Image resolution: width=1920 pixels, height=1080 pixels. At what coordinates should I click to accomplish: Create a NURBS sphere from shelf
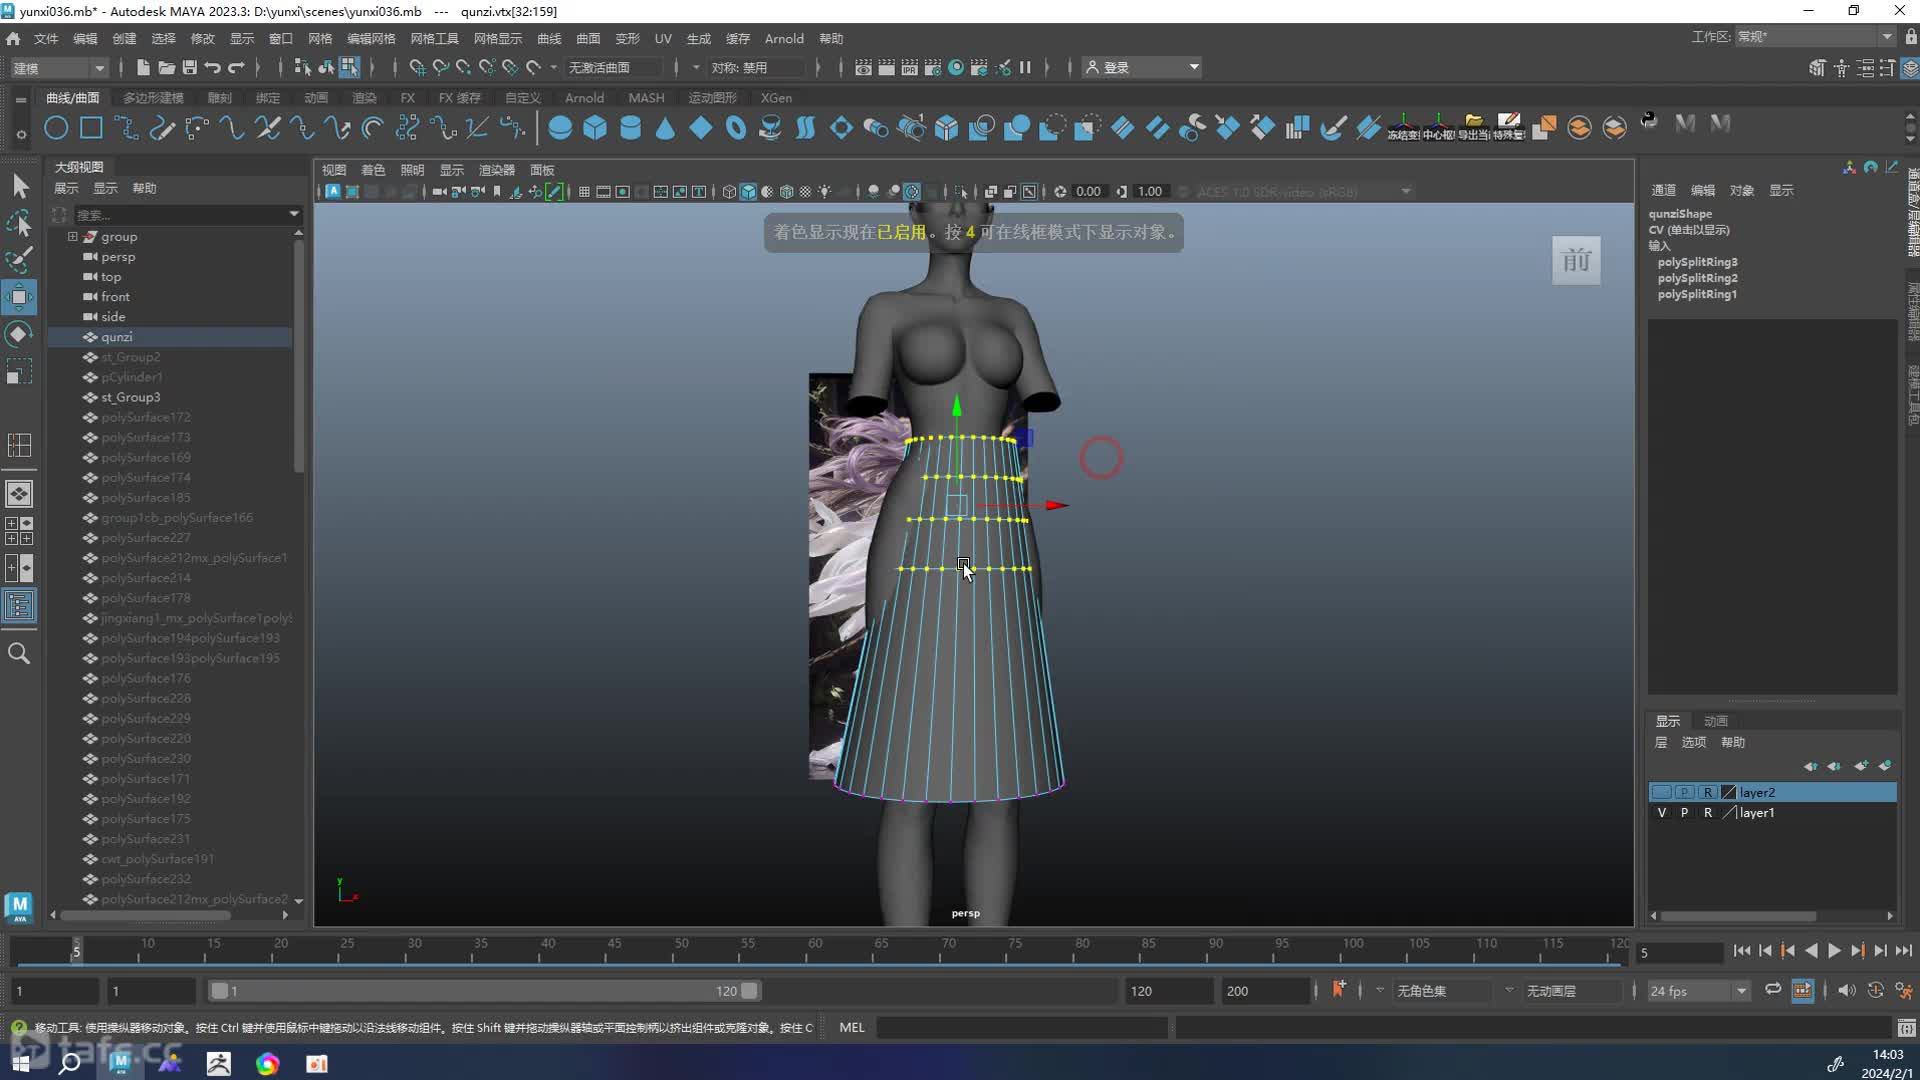560,128
